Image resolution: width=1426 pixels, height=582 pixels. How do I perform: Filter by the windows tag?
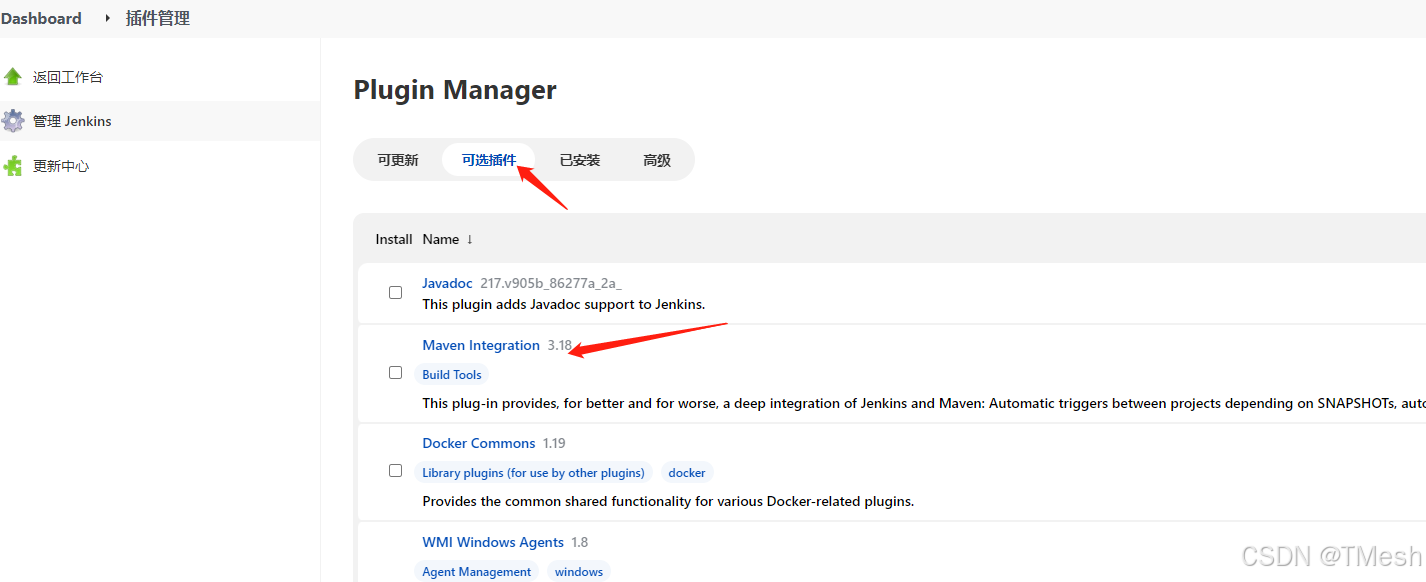[579, 572]
